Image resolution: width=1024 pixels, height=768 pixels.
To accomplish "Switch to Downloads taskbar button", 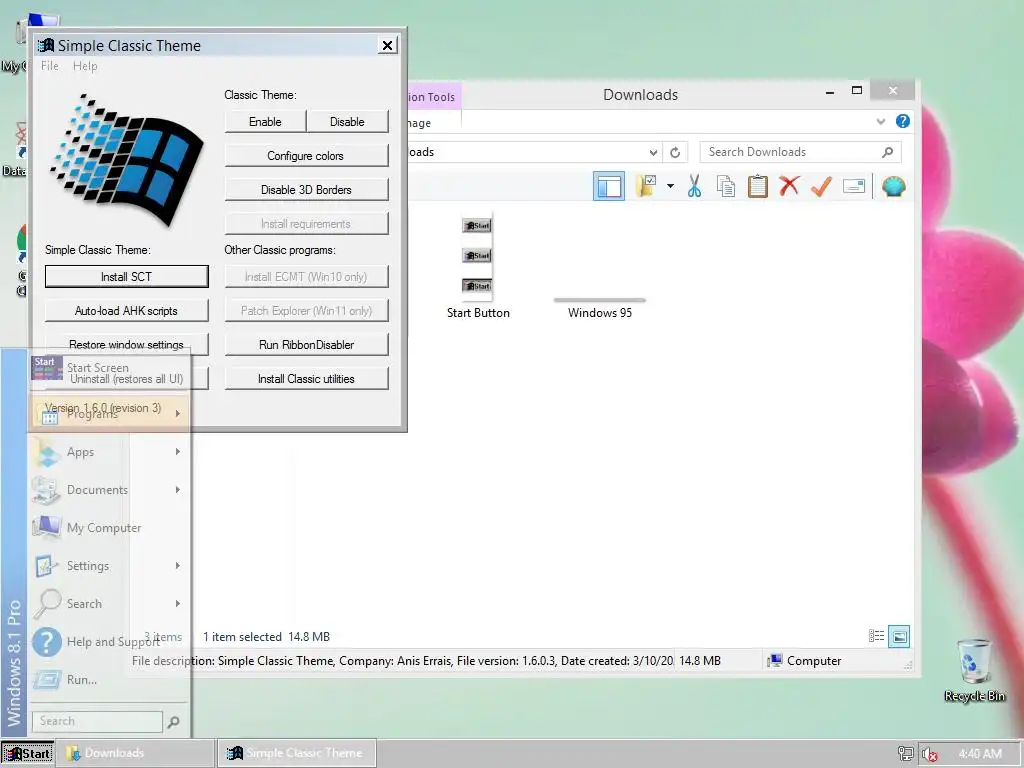I will coord(136,753).
